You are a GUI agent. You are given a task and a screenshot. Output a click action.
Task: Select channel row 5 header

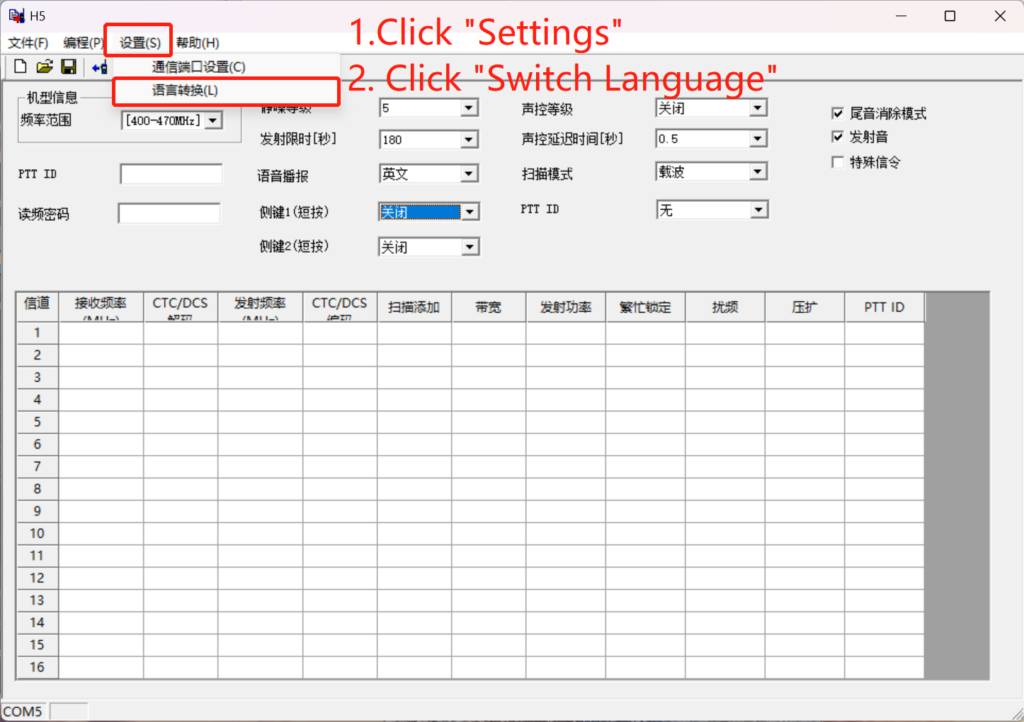tap(37, 422)
